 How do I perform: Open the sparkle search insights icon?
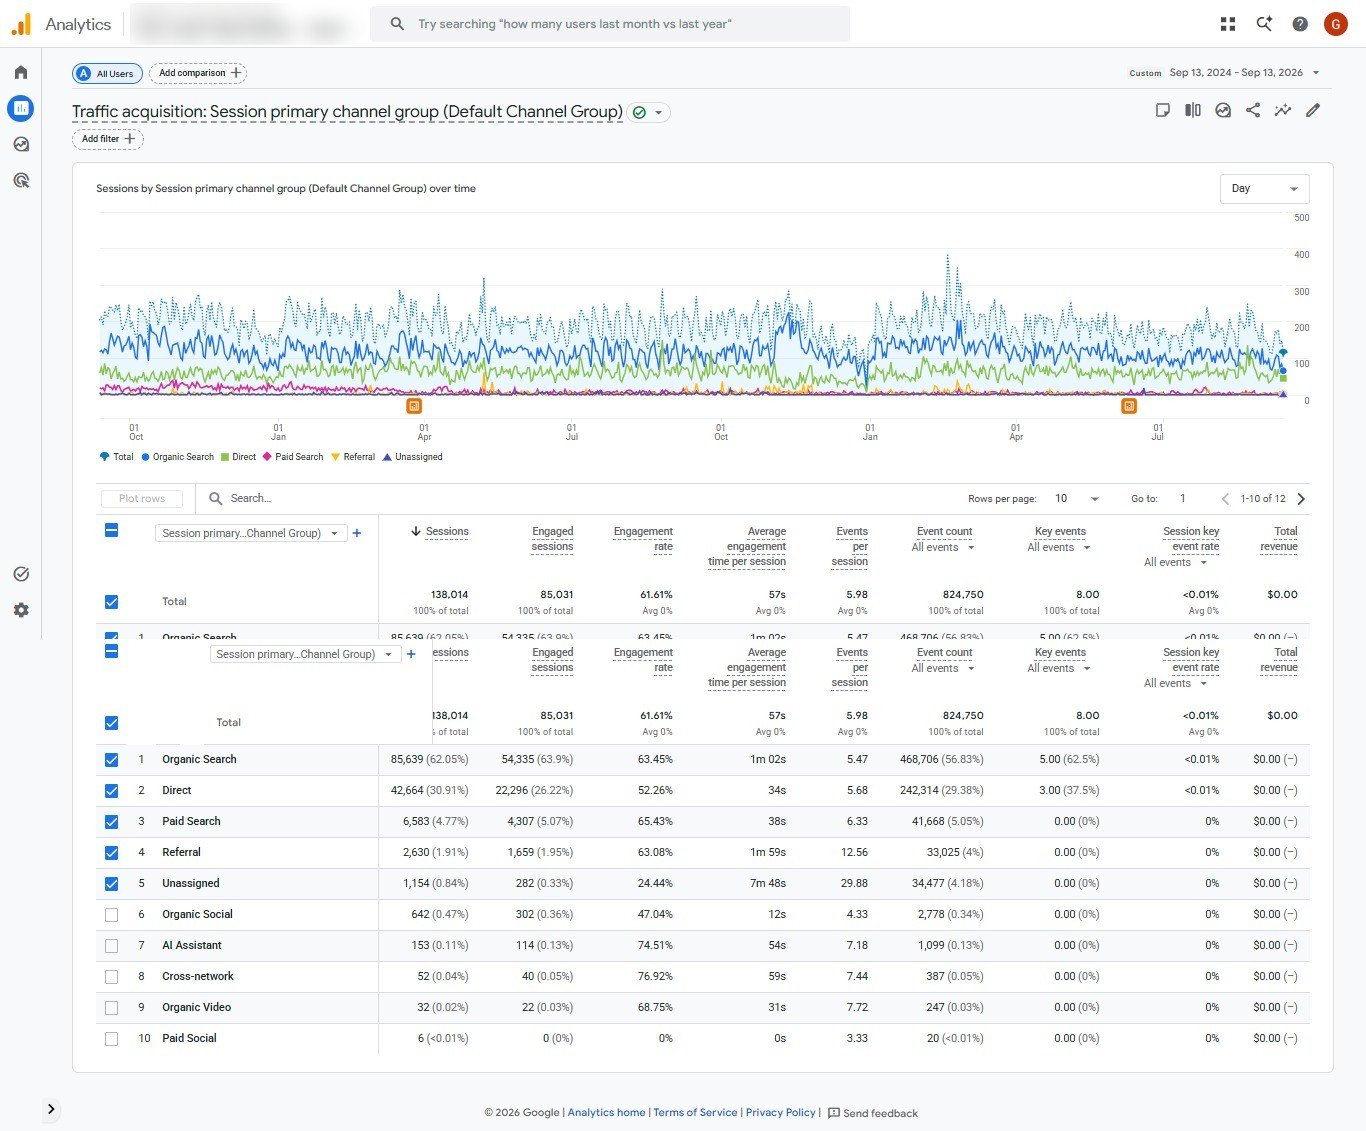point(1264,24)
